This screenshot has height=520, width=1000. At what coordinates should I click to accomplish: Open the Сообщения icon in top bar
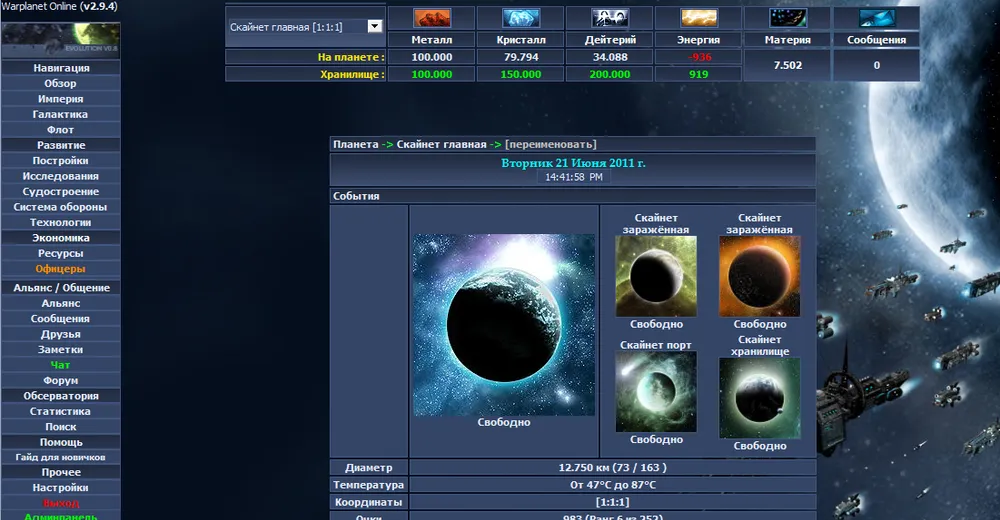point(876,18)
